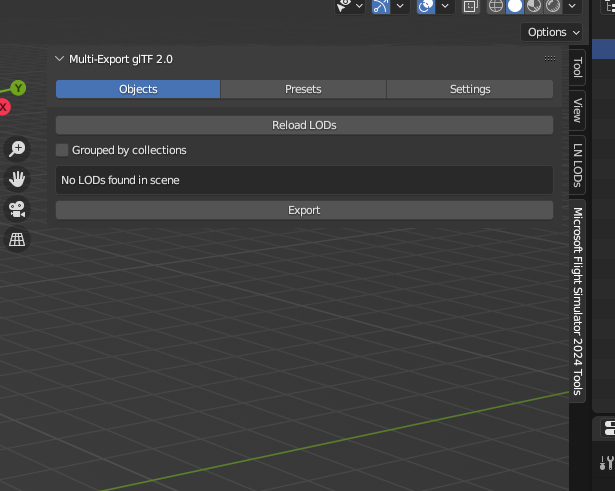Click the Reload LODs button
Viewport: 615px width, 491px height.
[x=304, y=125]
